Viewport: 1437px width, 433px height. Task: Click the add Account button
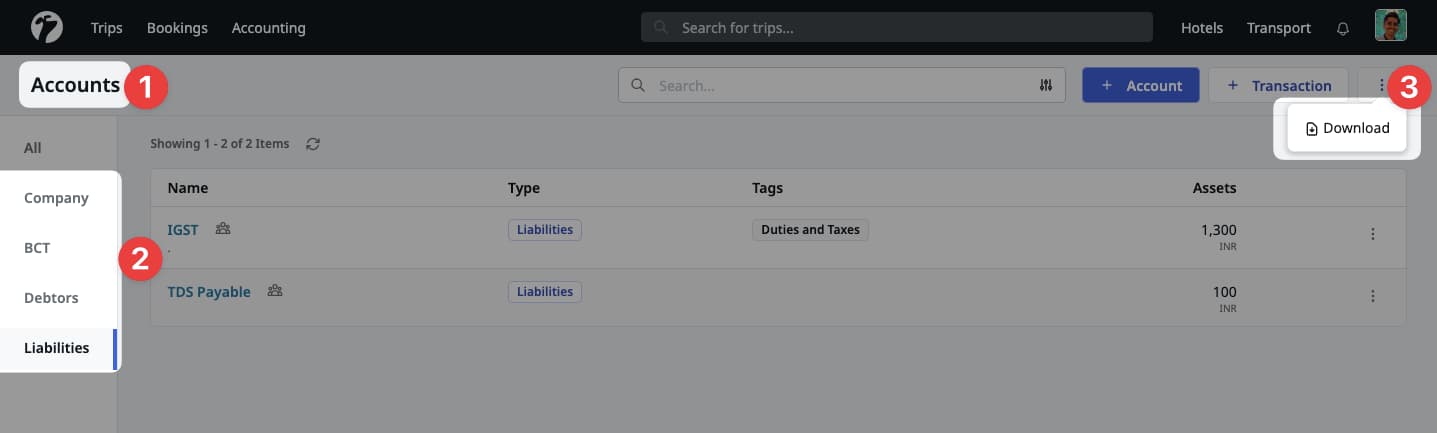click(x=1141, y=86)
